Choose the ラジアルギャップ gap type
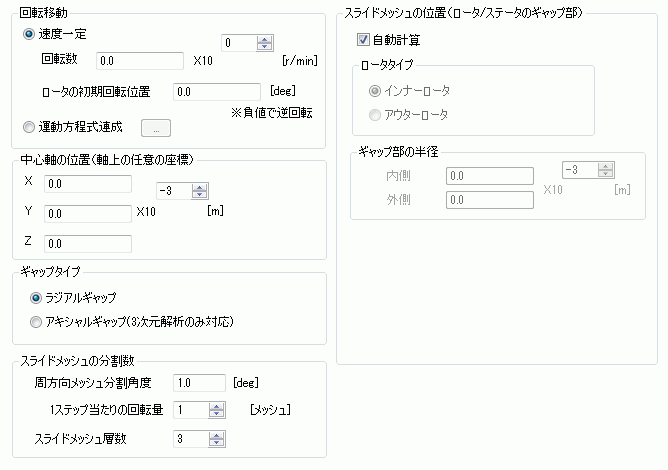The image size is (668, 470). pos(37,297)
